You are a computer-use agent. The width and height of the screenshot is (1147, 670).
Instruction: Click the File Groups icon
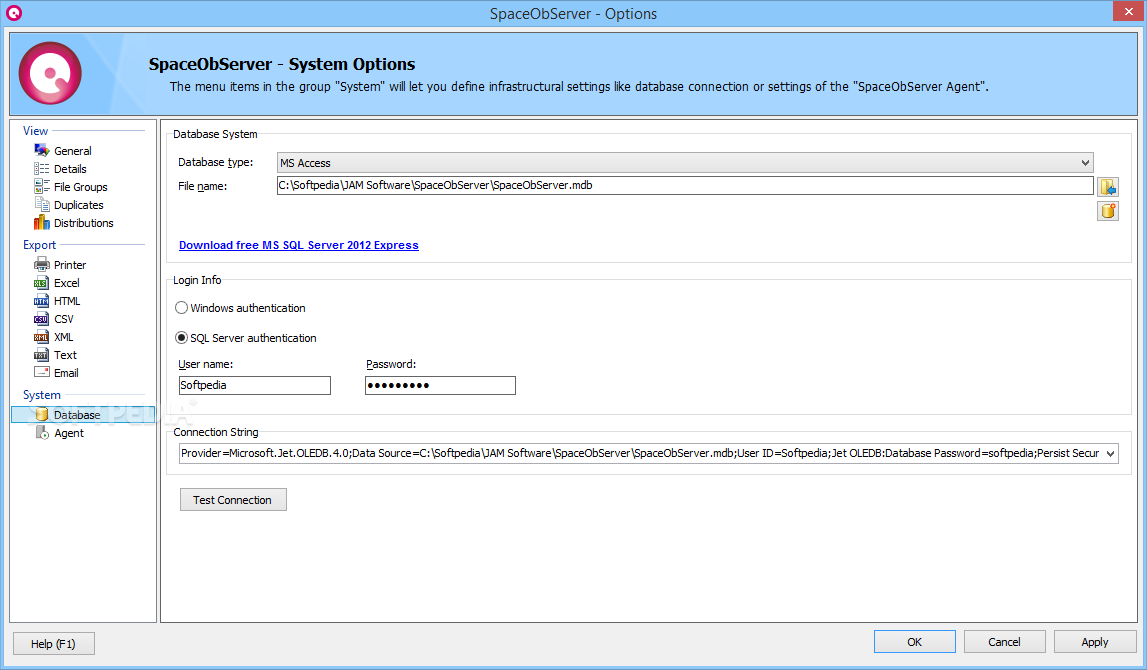tap(42, 187)
